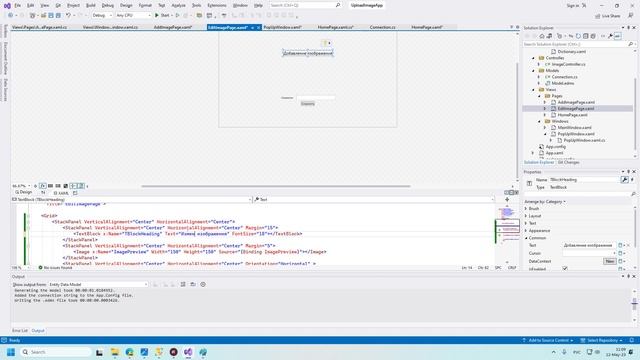Select App.config in Solution Explorer
The image size is (640, 360).
tap(556, 147)
